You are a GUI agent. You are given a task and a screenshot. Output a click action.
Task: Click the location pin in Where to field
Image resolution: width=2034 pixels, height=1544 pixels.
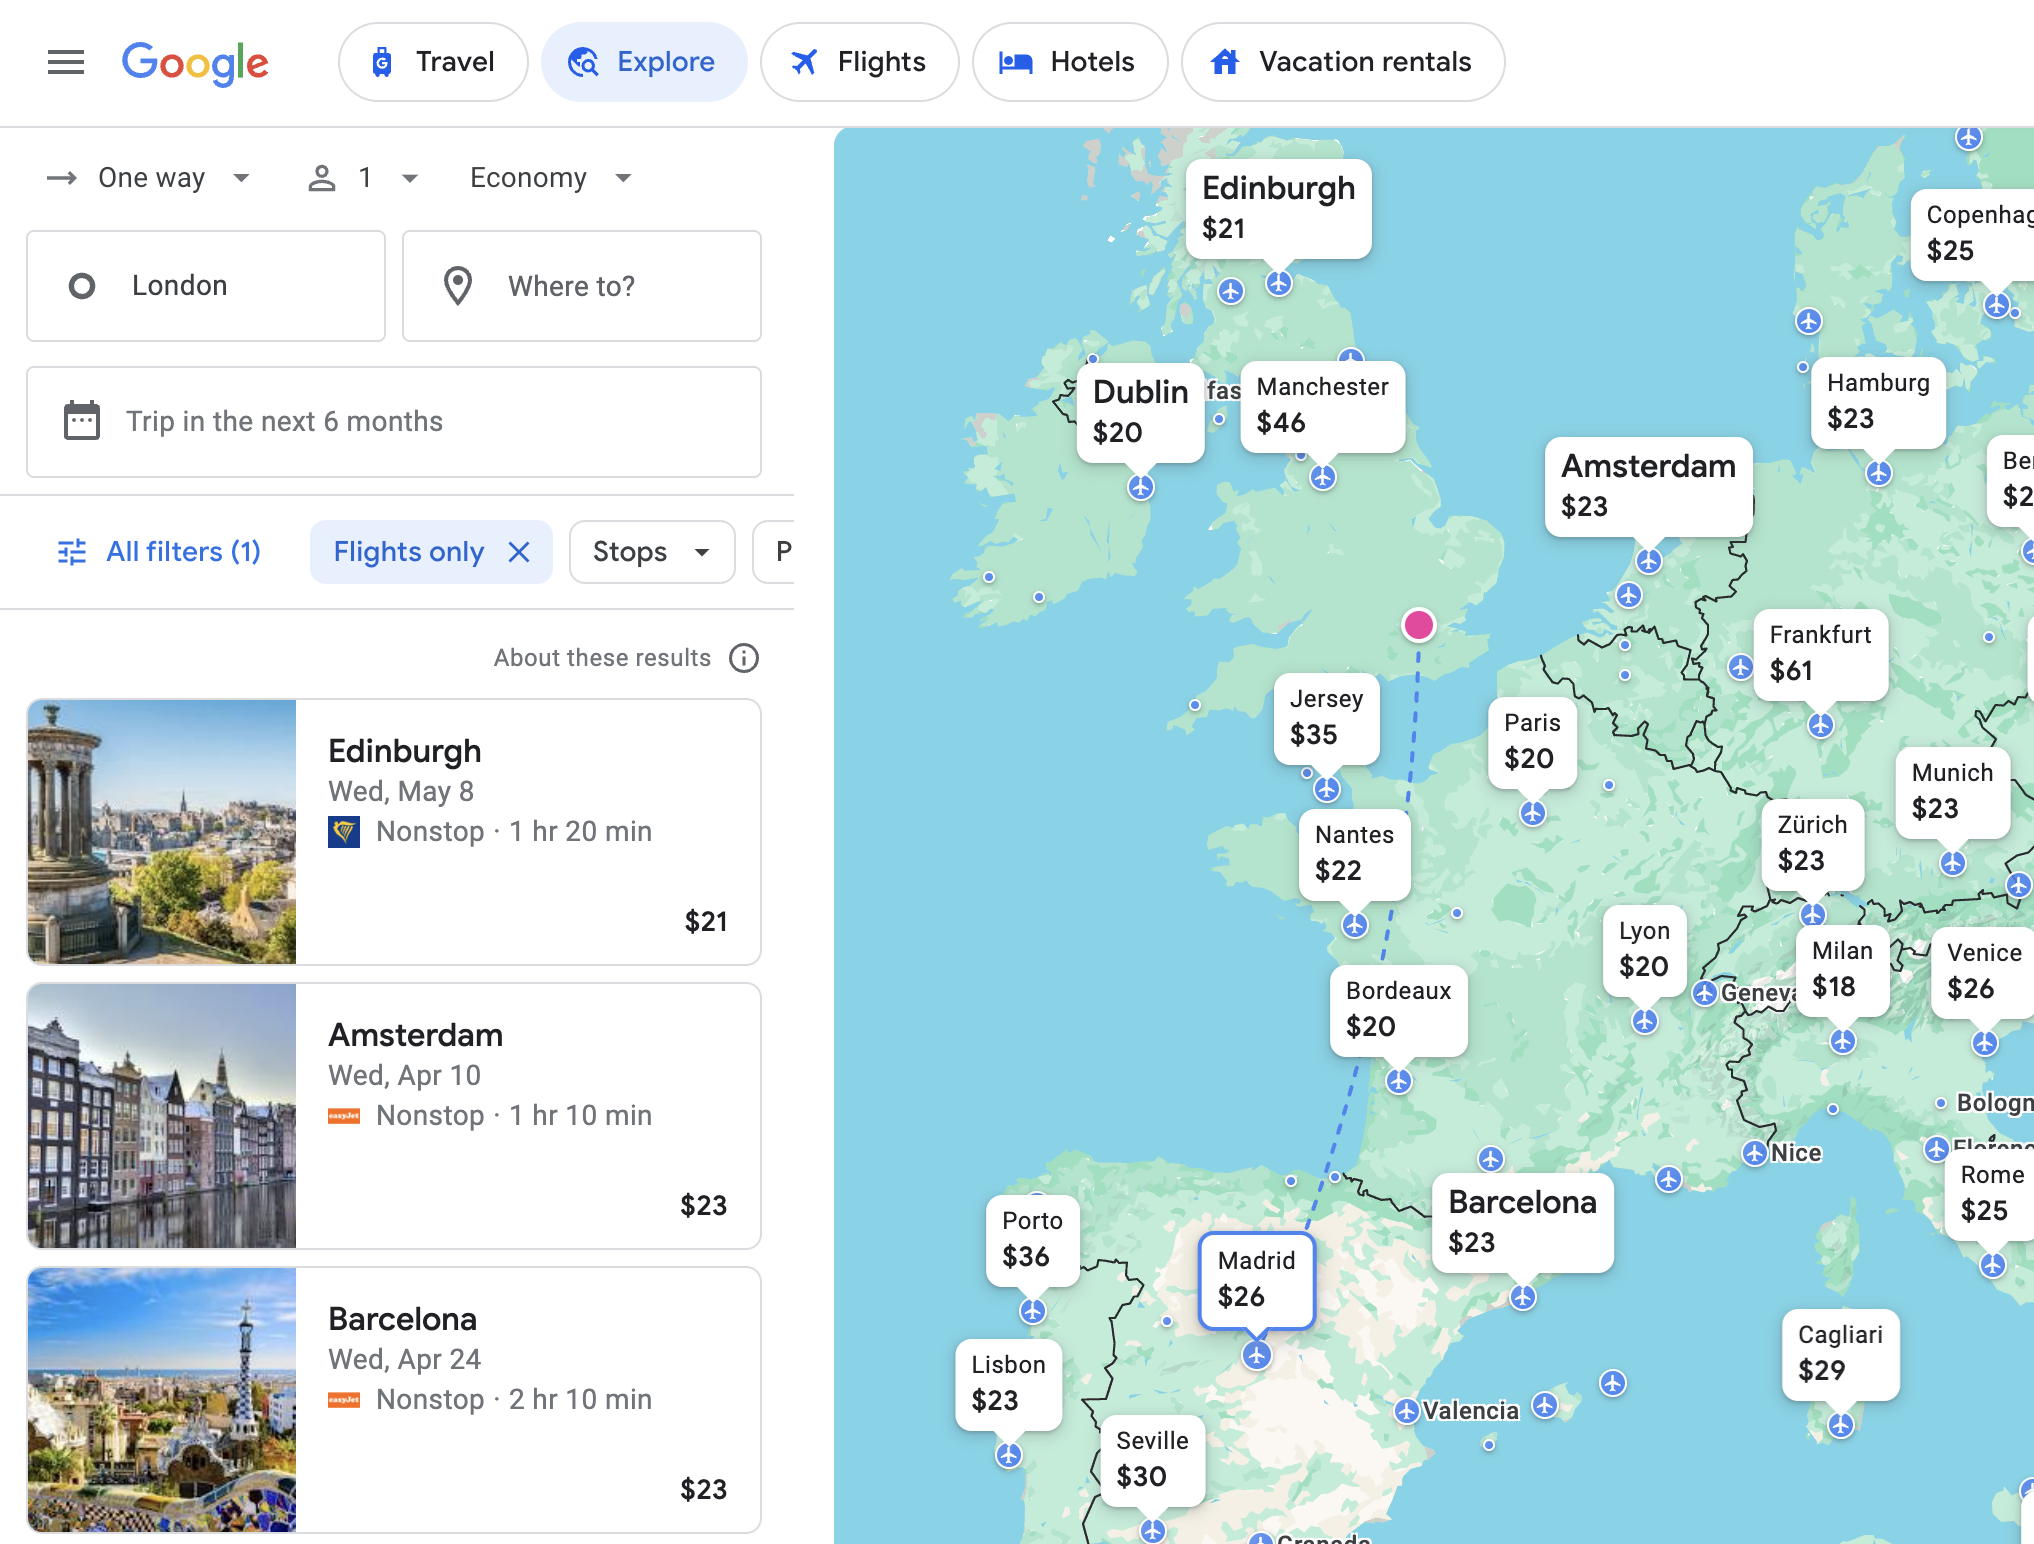point(458,286)
